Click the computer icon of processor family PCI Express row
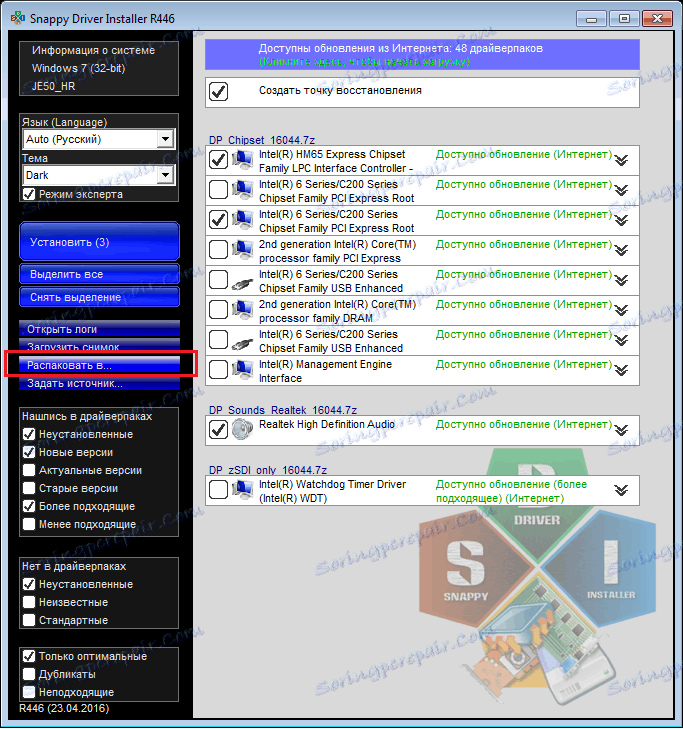 [242, 250]
